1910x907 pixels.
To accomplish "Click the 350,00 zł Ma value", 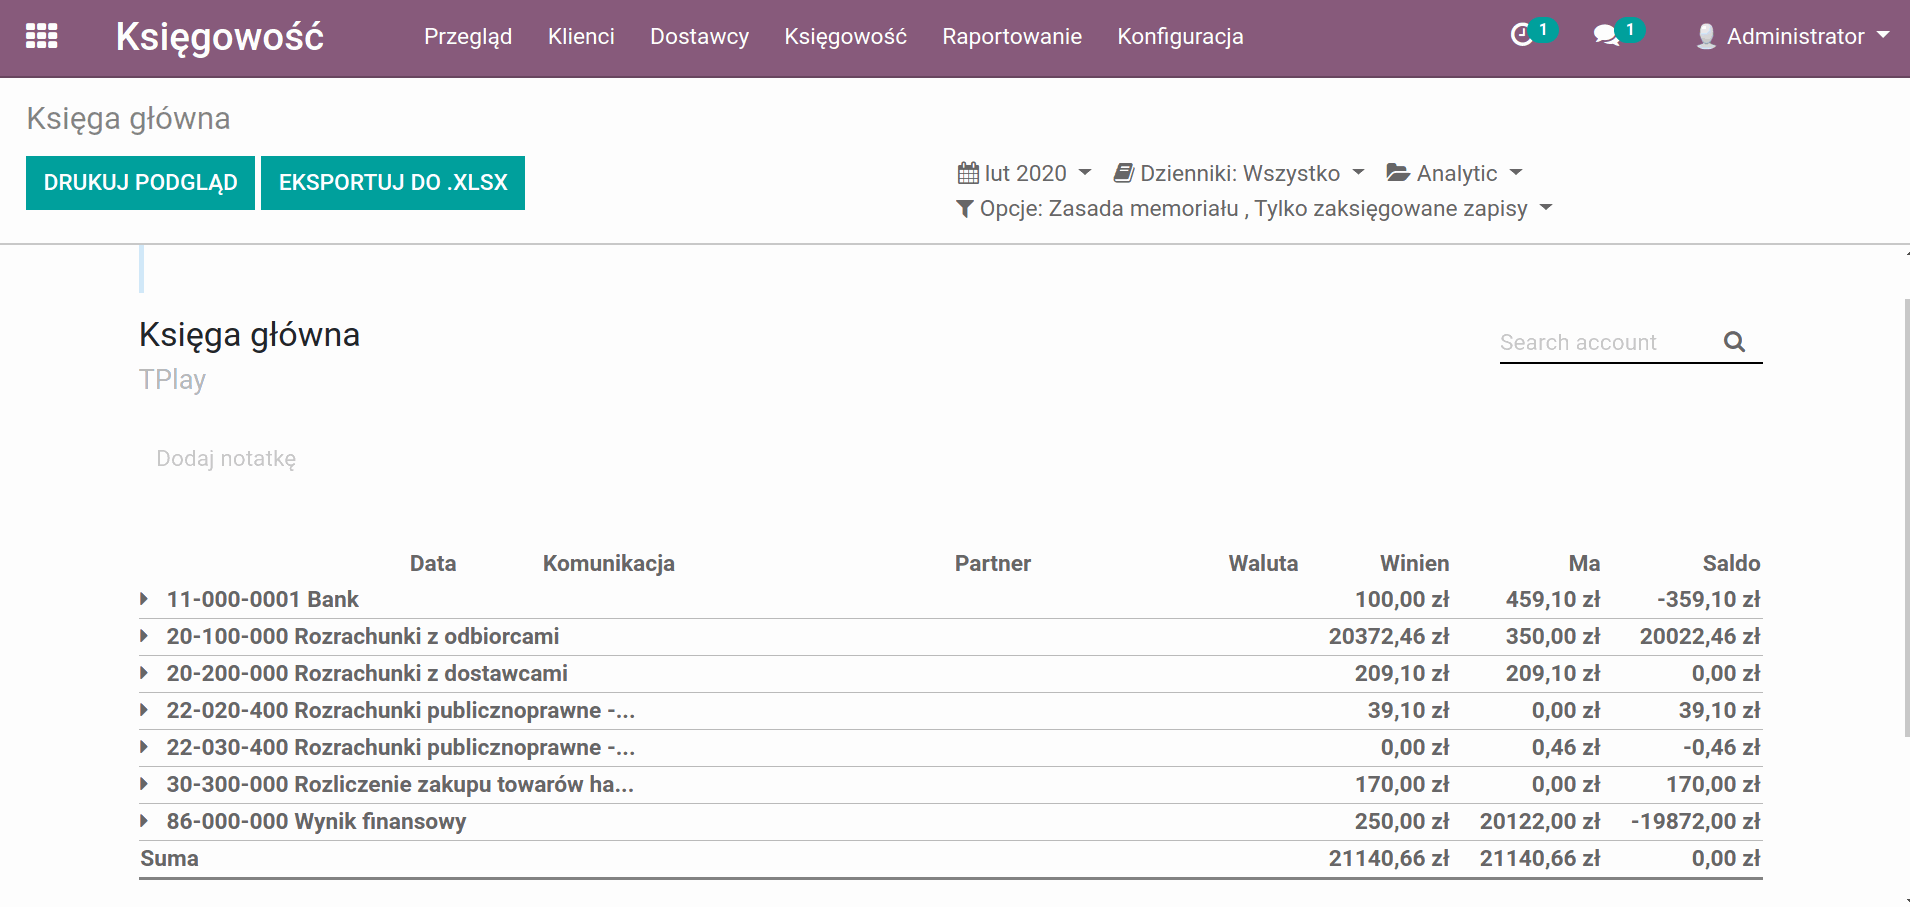I will [1553, 636].
